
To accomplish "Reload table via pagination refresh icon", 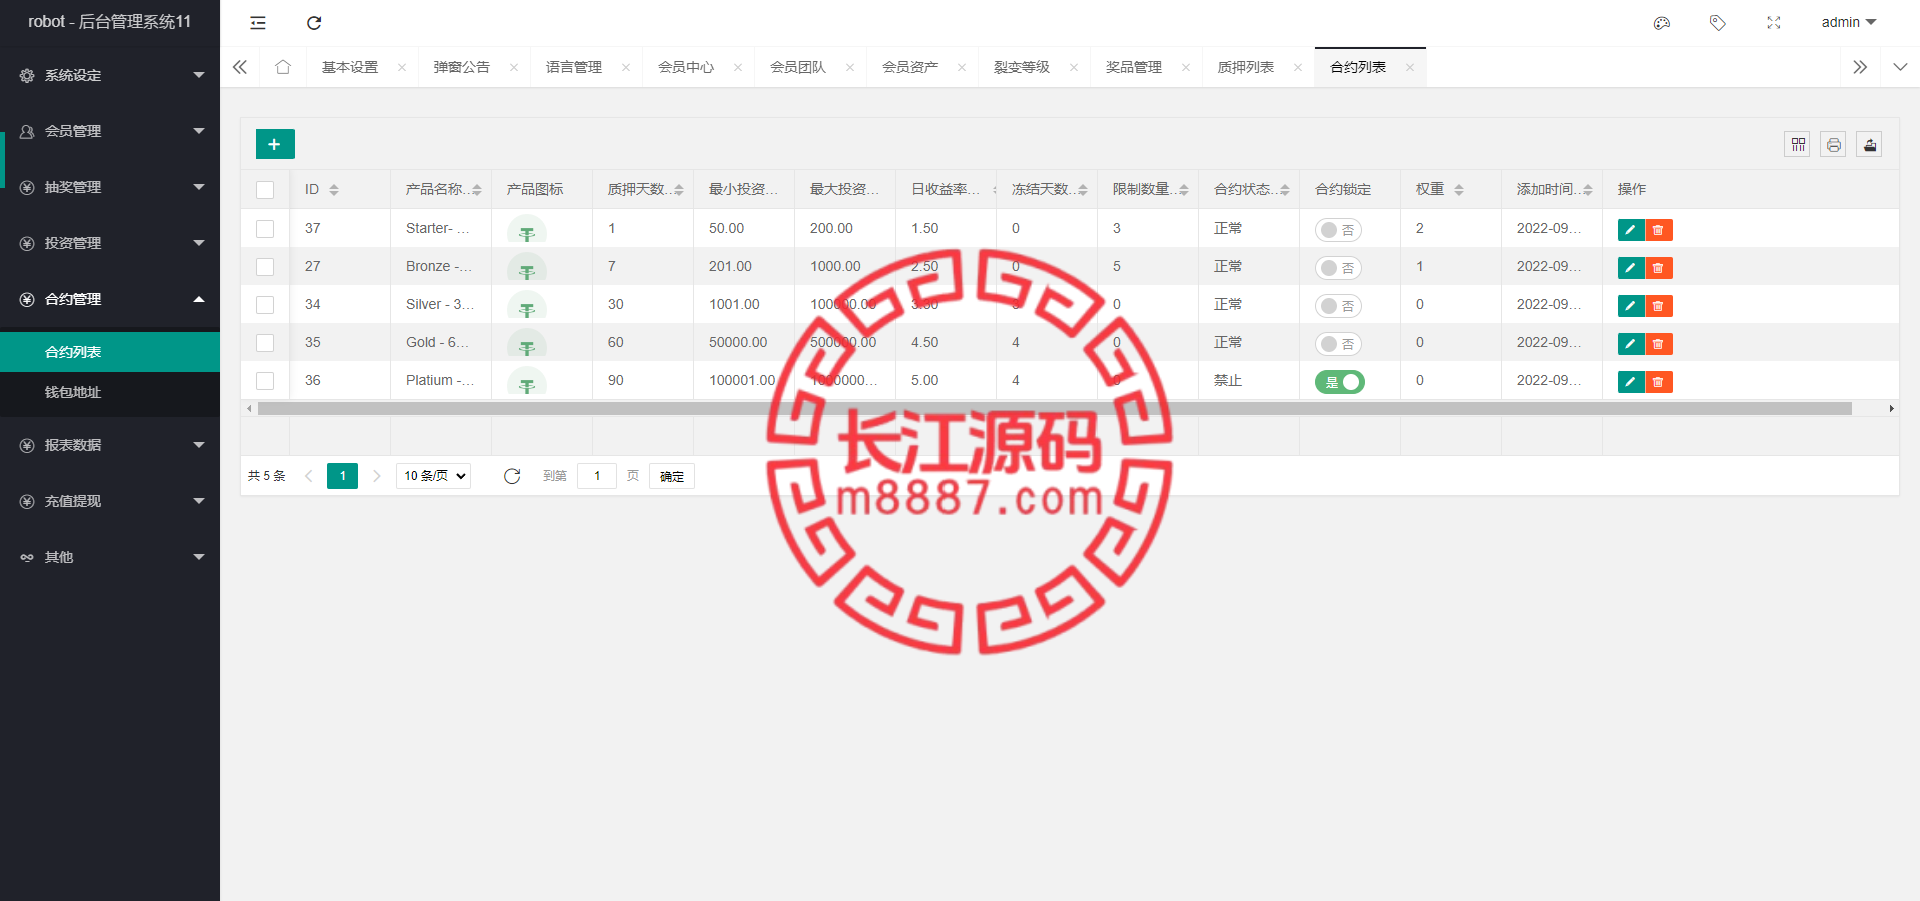I will point(512,476).
